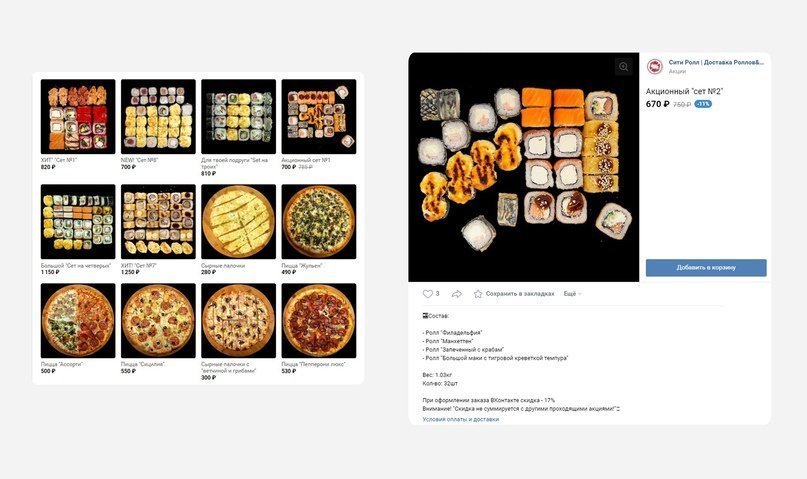
Task: Open ХИТ Сет №1 product thumbnail
Action: [x=78, y=116]
